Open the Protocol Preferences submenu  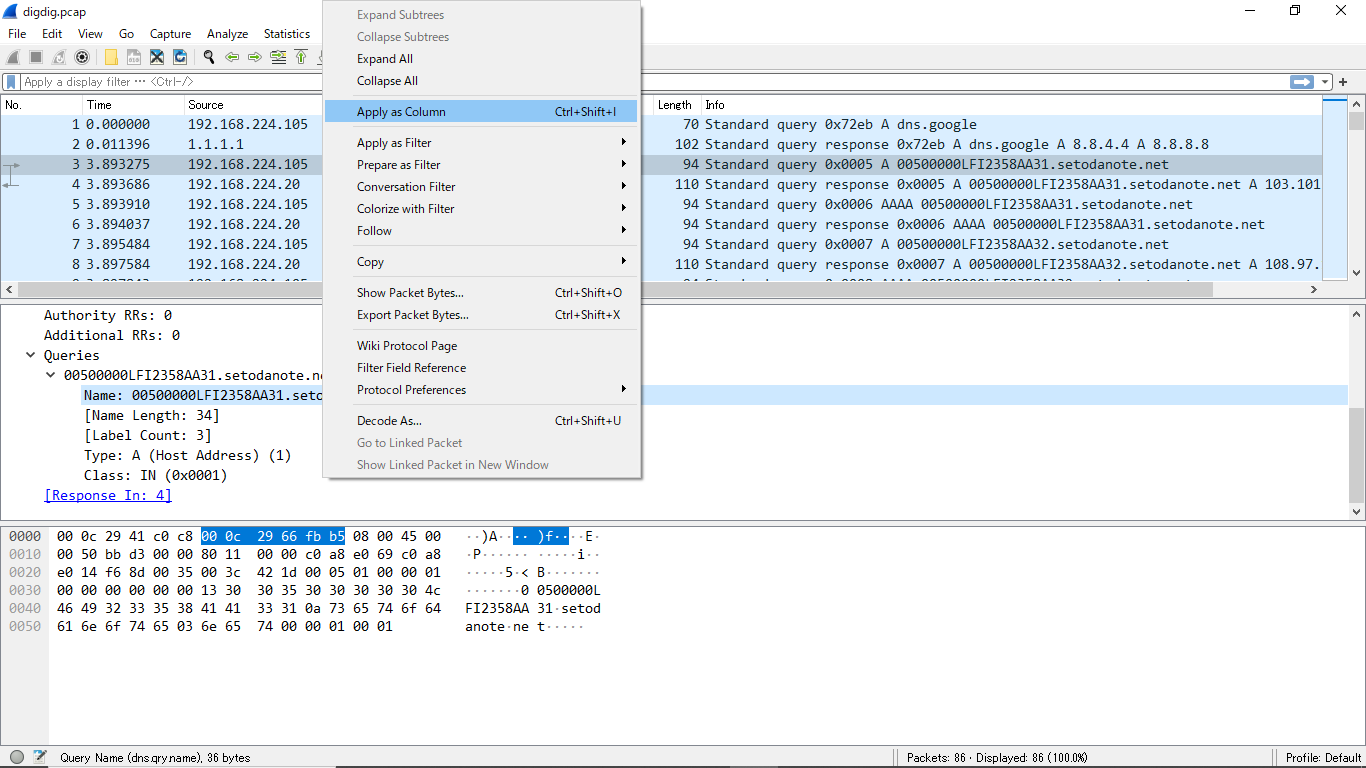[482, 390]
